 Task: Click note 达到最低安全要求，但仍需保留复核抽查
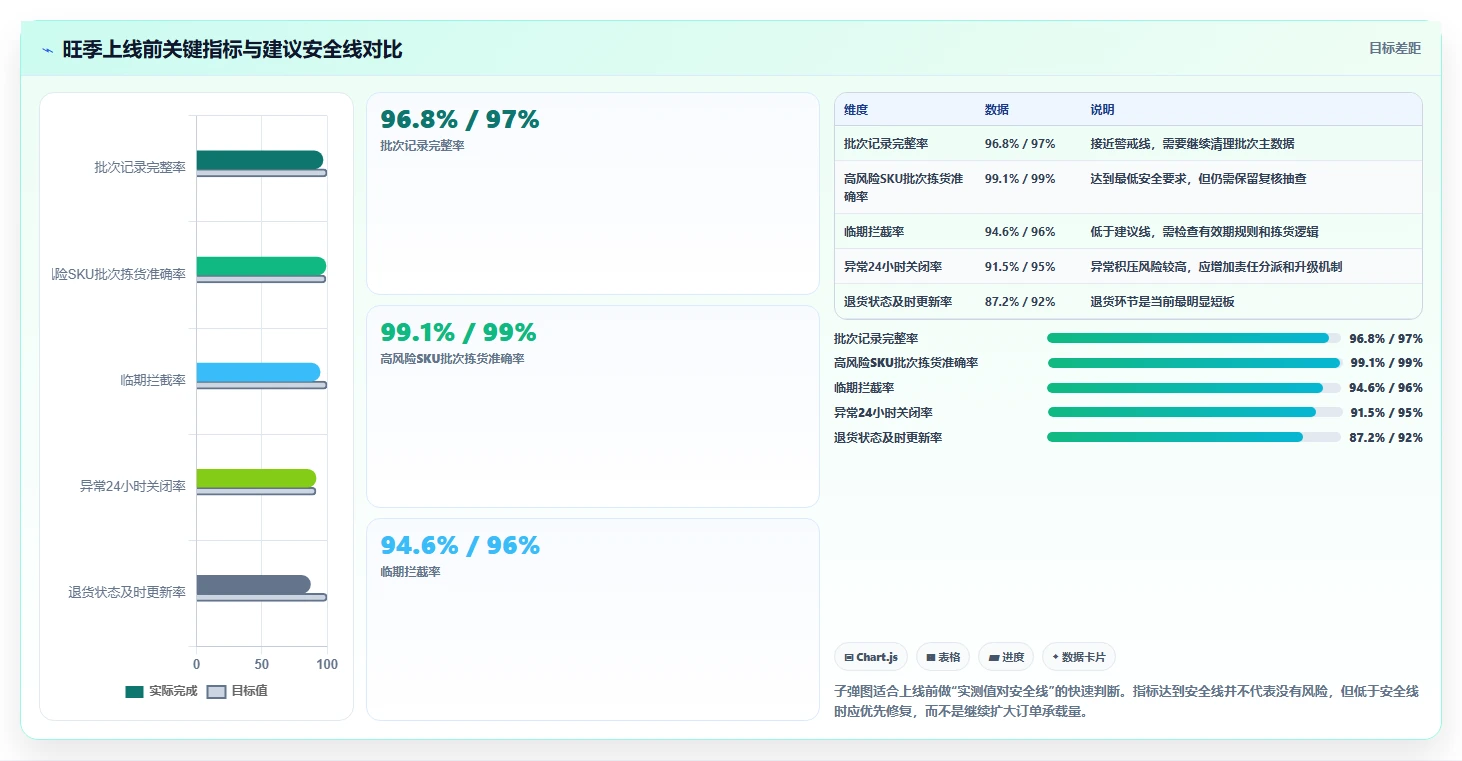1199,179
